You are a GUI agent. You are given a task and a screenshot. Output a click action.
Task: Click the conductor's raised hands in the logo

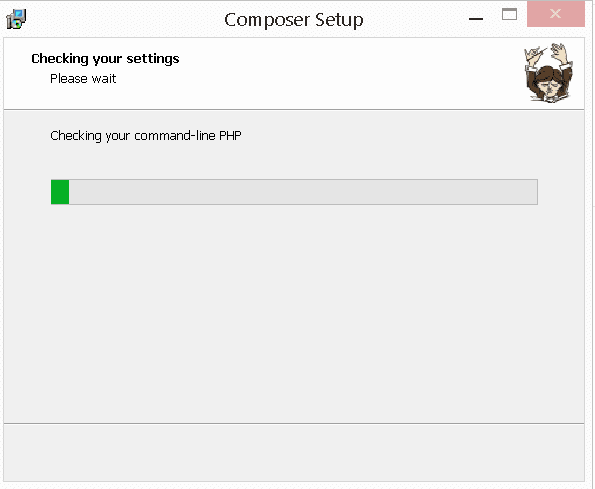pyautogui.click(x=549, y=54)
